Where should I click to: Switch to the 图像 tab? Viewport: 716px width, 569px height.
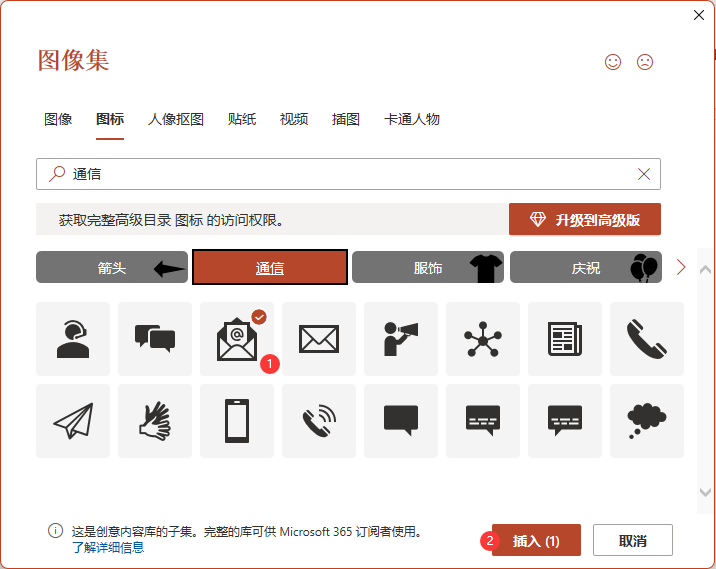point(58,119)
